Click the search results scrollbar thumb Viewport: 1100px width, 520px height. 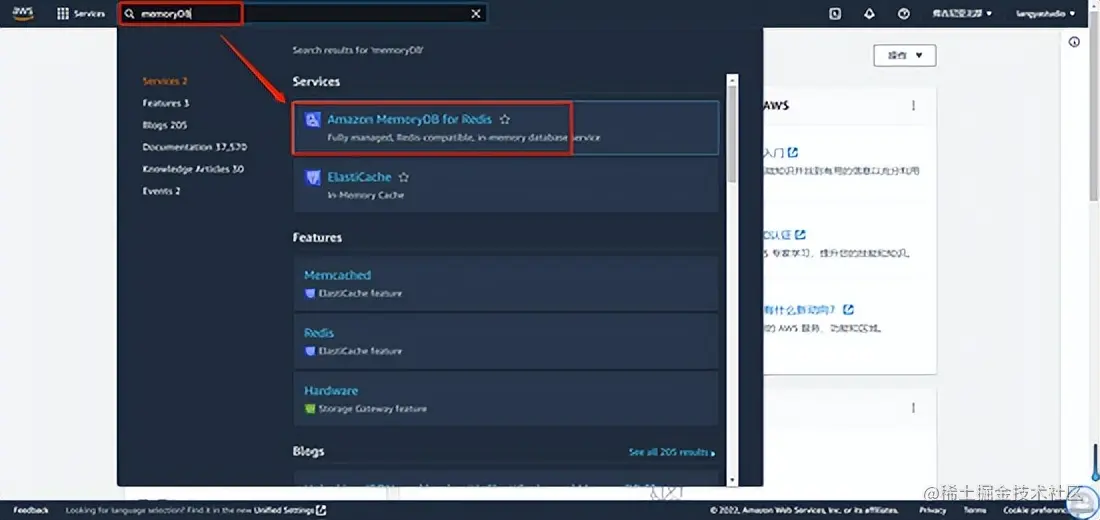tap(732, 133)
